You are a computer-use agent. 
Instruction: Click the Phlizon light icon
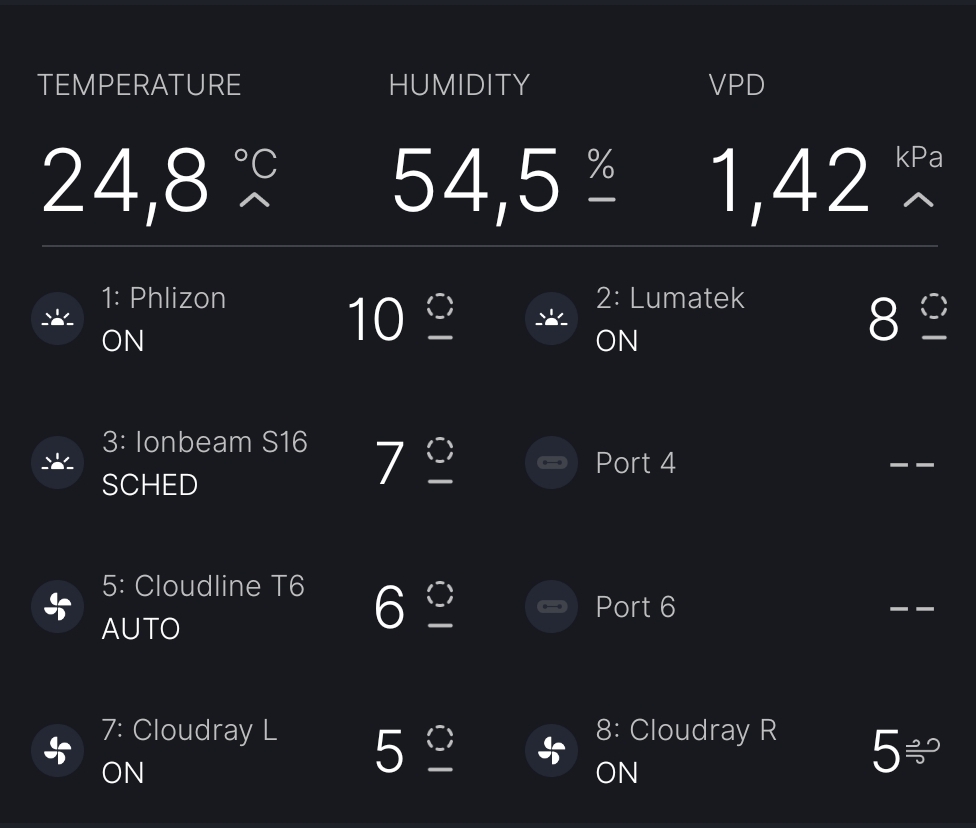click(x=57, y=320)
